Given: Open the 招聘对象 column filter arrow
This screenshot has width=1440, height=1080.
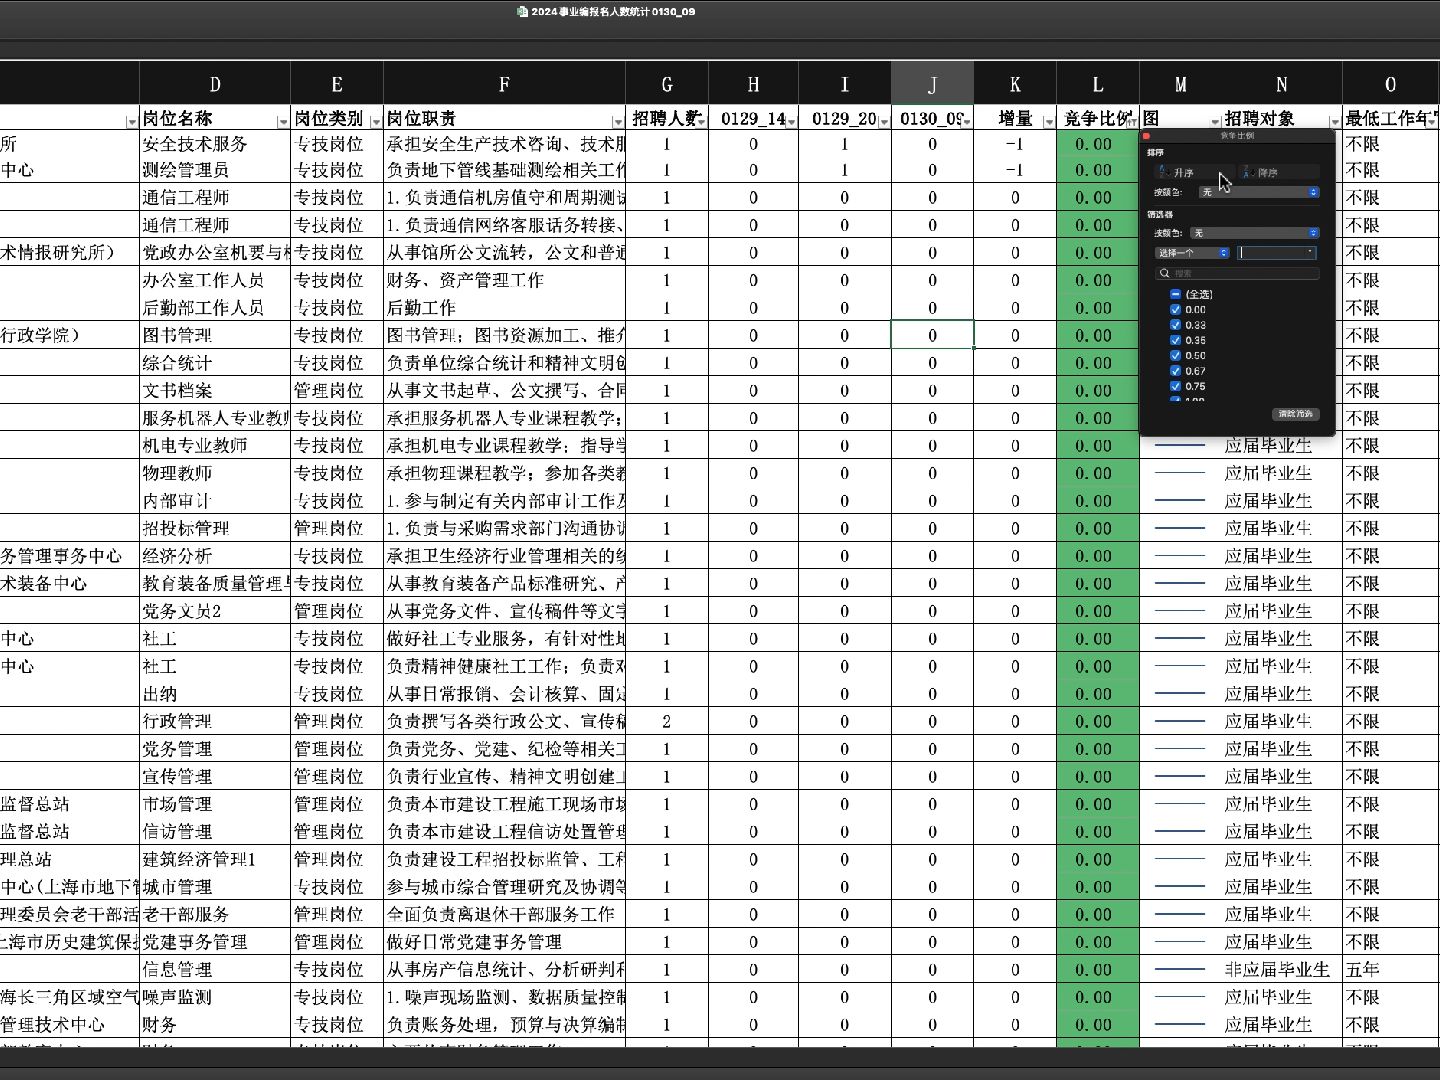Looking at the screenshot, I should (1334, 122).
